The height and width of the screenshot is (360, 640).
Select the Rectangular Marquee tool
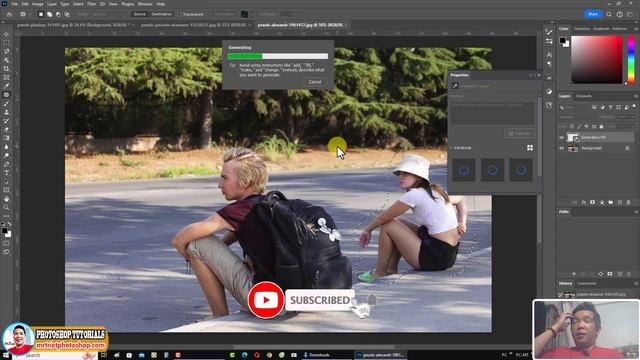coord(6,43)
